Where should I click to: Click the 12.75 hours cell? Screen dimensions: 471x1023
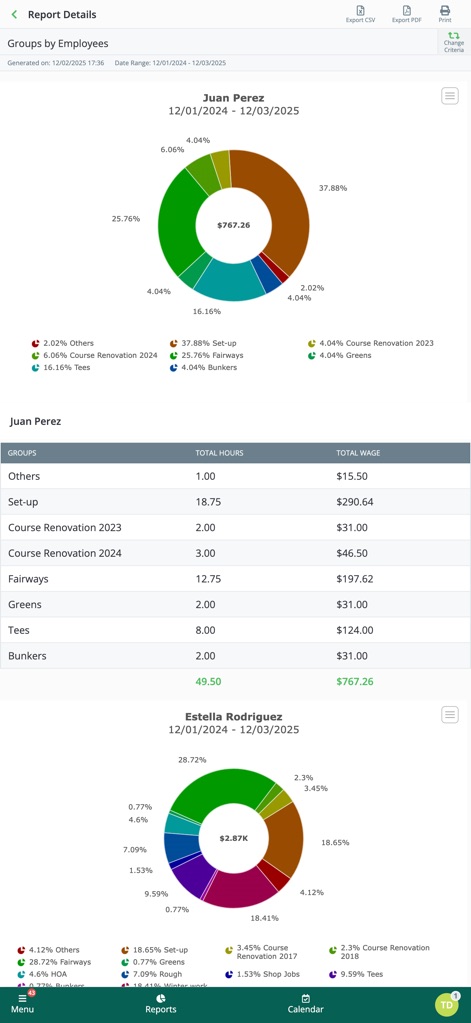coord(208,579)
